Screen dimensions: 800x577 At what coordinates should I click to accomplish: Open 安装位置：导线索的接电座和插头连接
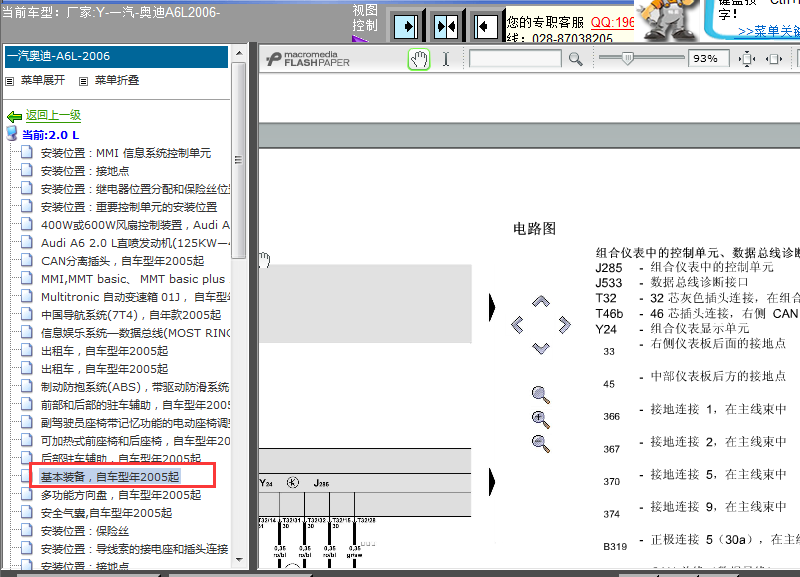click(135, 549)
